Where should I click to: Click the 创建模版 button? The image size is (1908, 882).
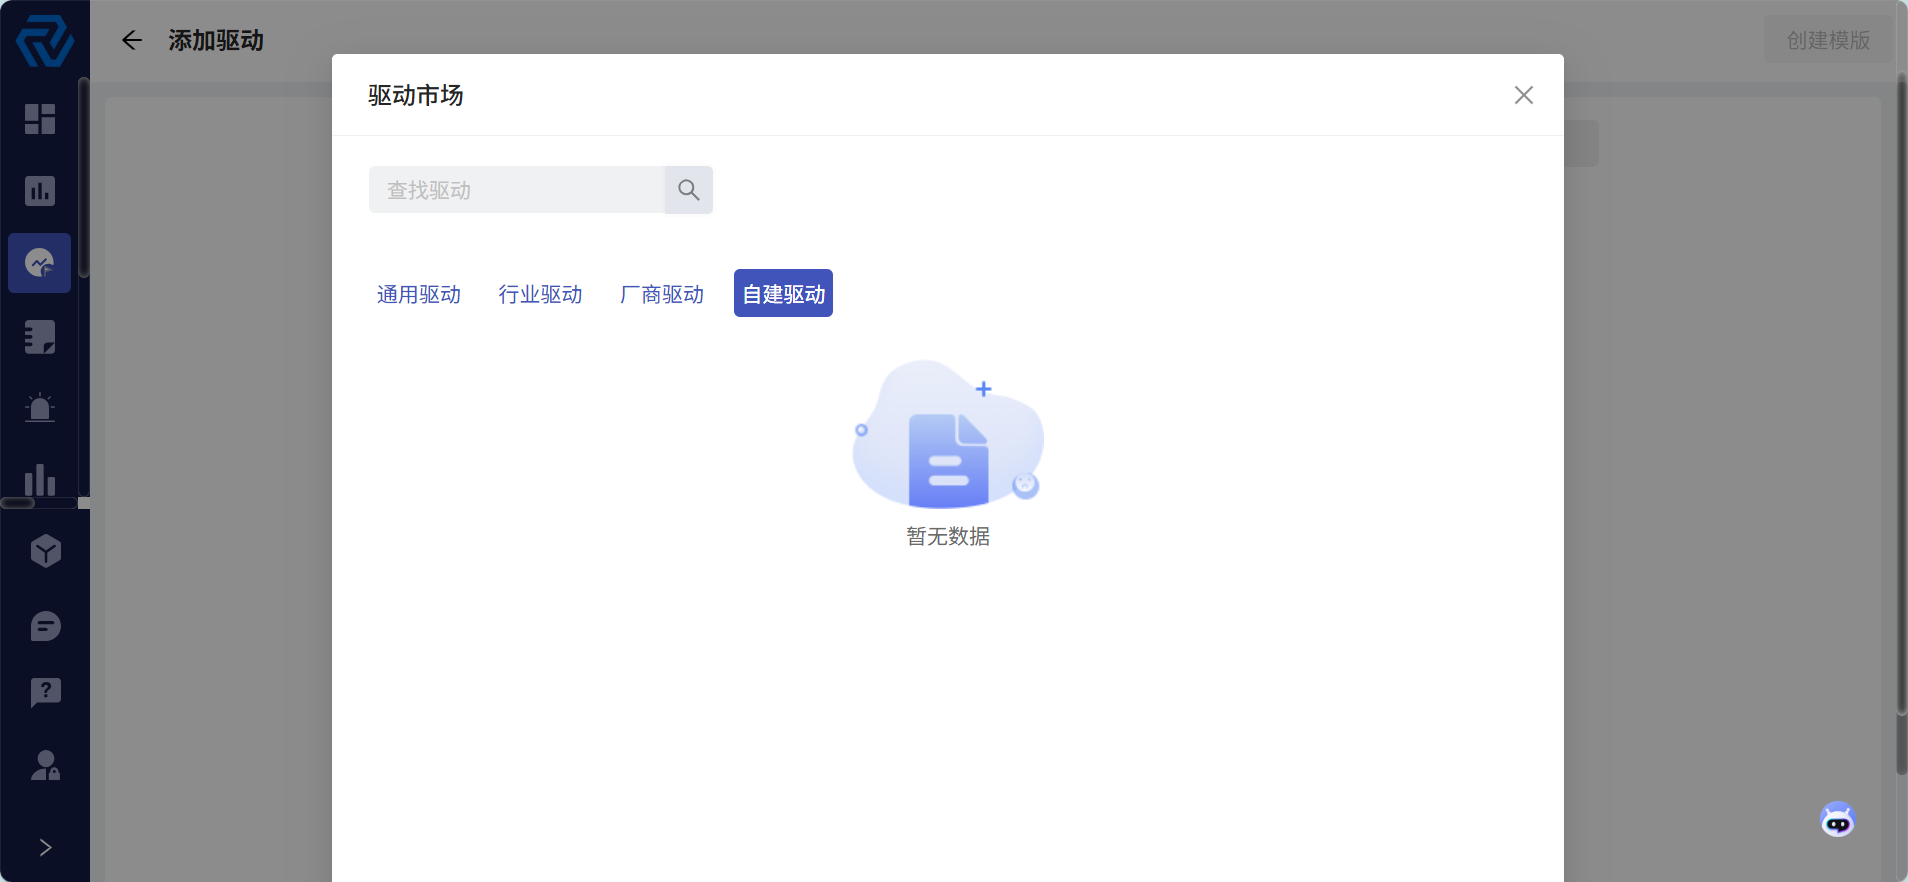click(x=1828, y=40)
